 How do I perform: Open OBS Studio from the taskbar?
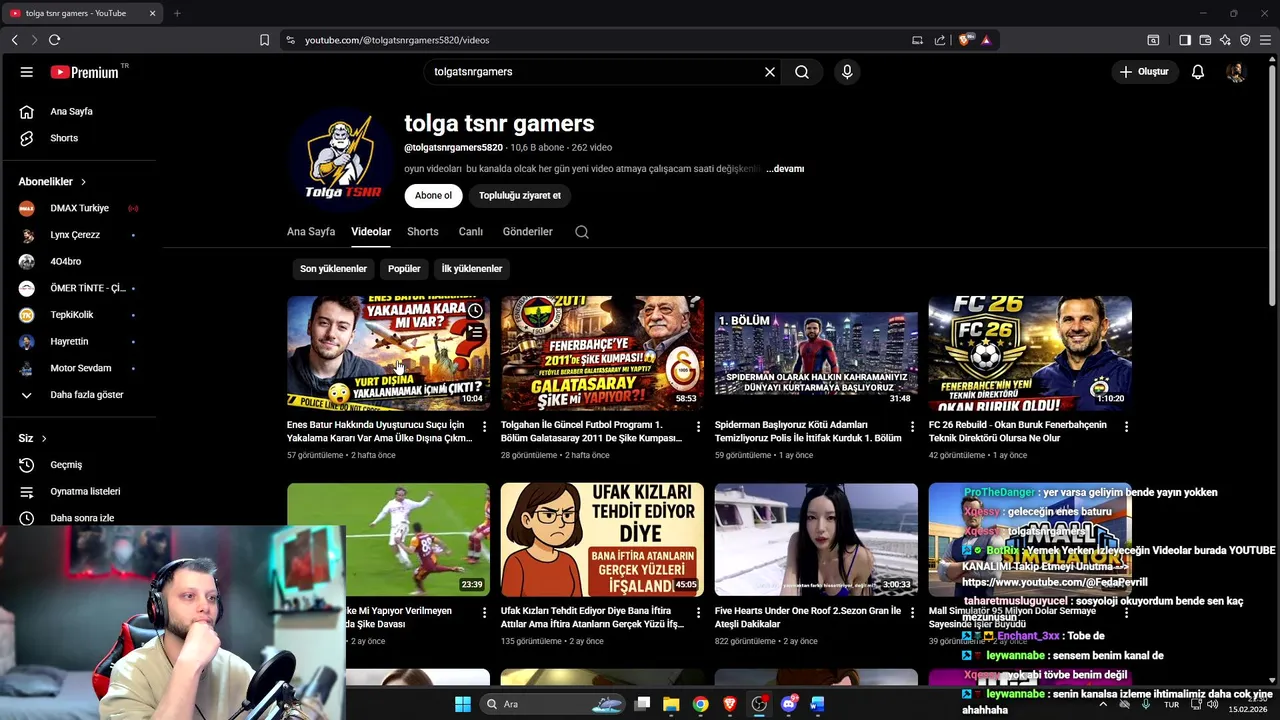click(x=759, y=704)
